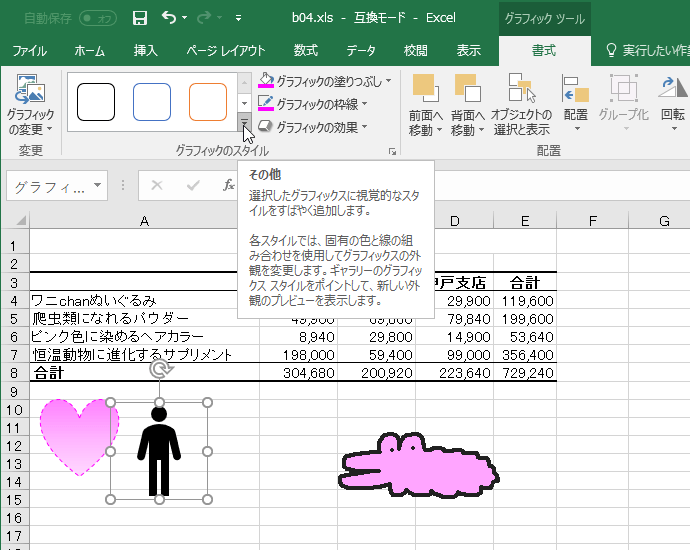690x550 pixels.
Task: Click Send Backward (背面へ移動) icon
Action: coord(467,90)
